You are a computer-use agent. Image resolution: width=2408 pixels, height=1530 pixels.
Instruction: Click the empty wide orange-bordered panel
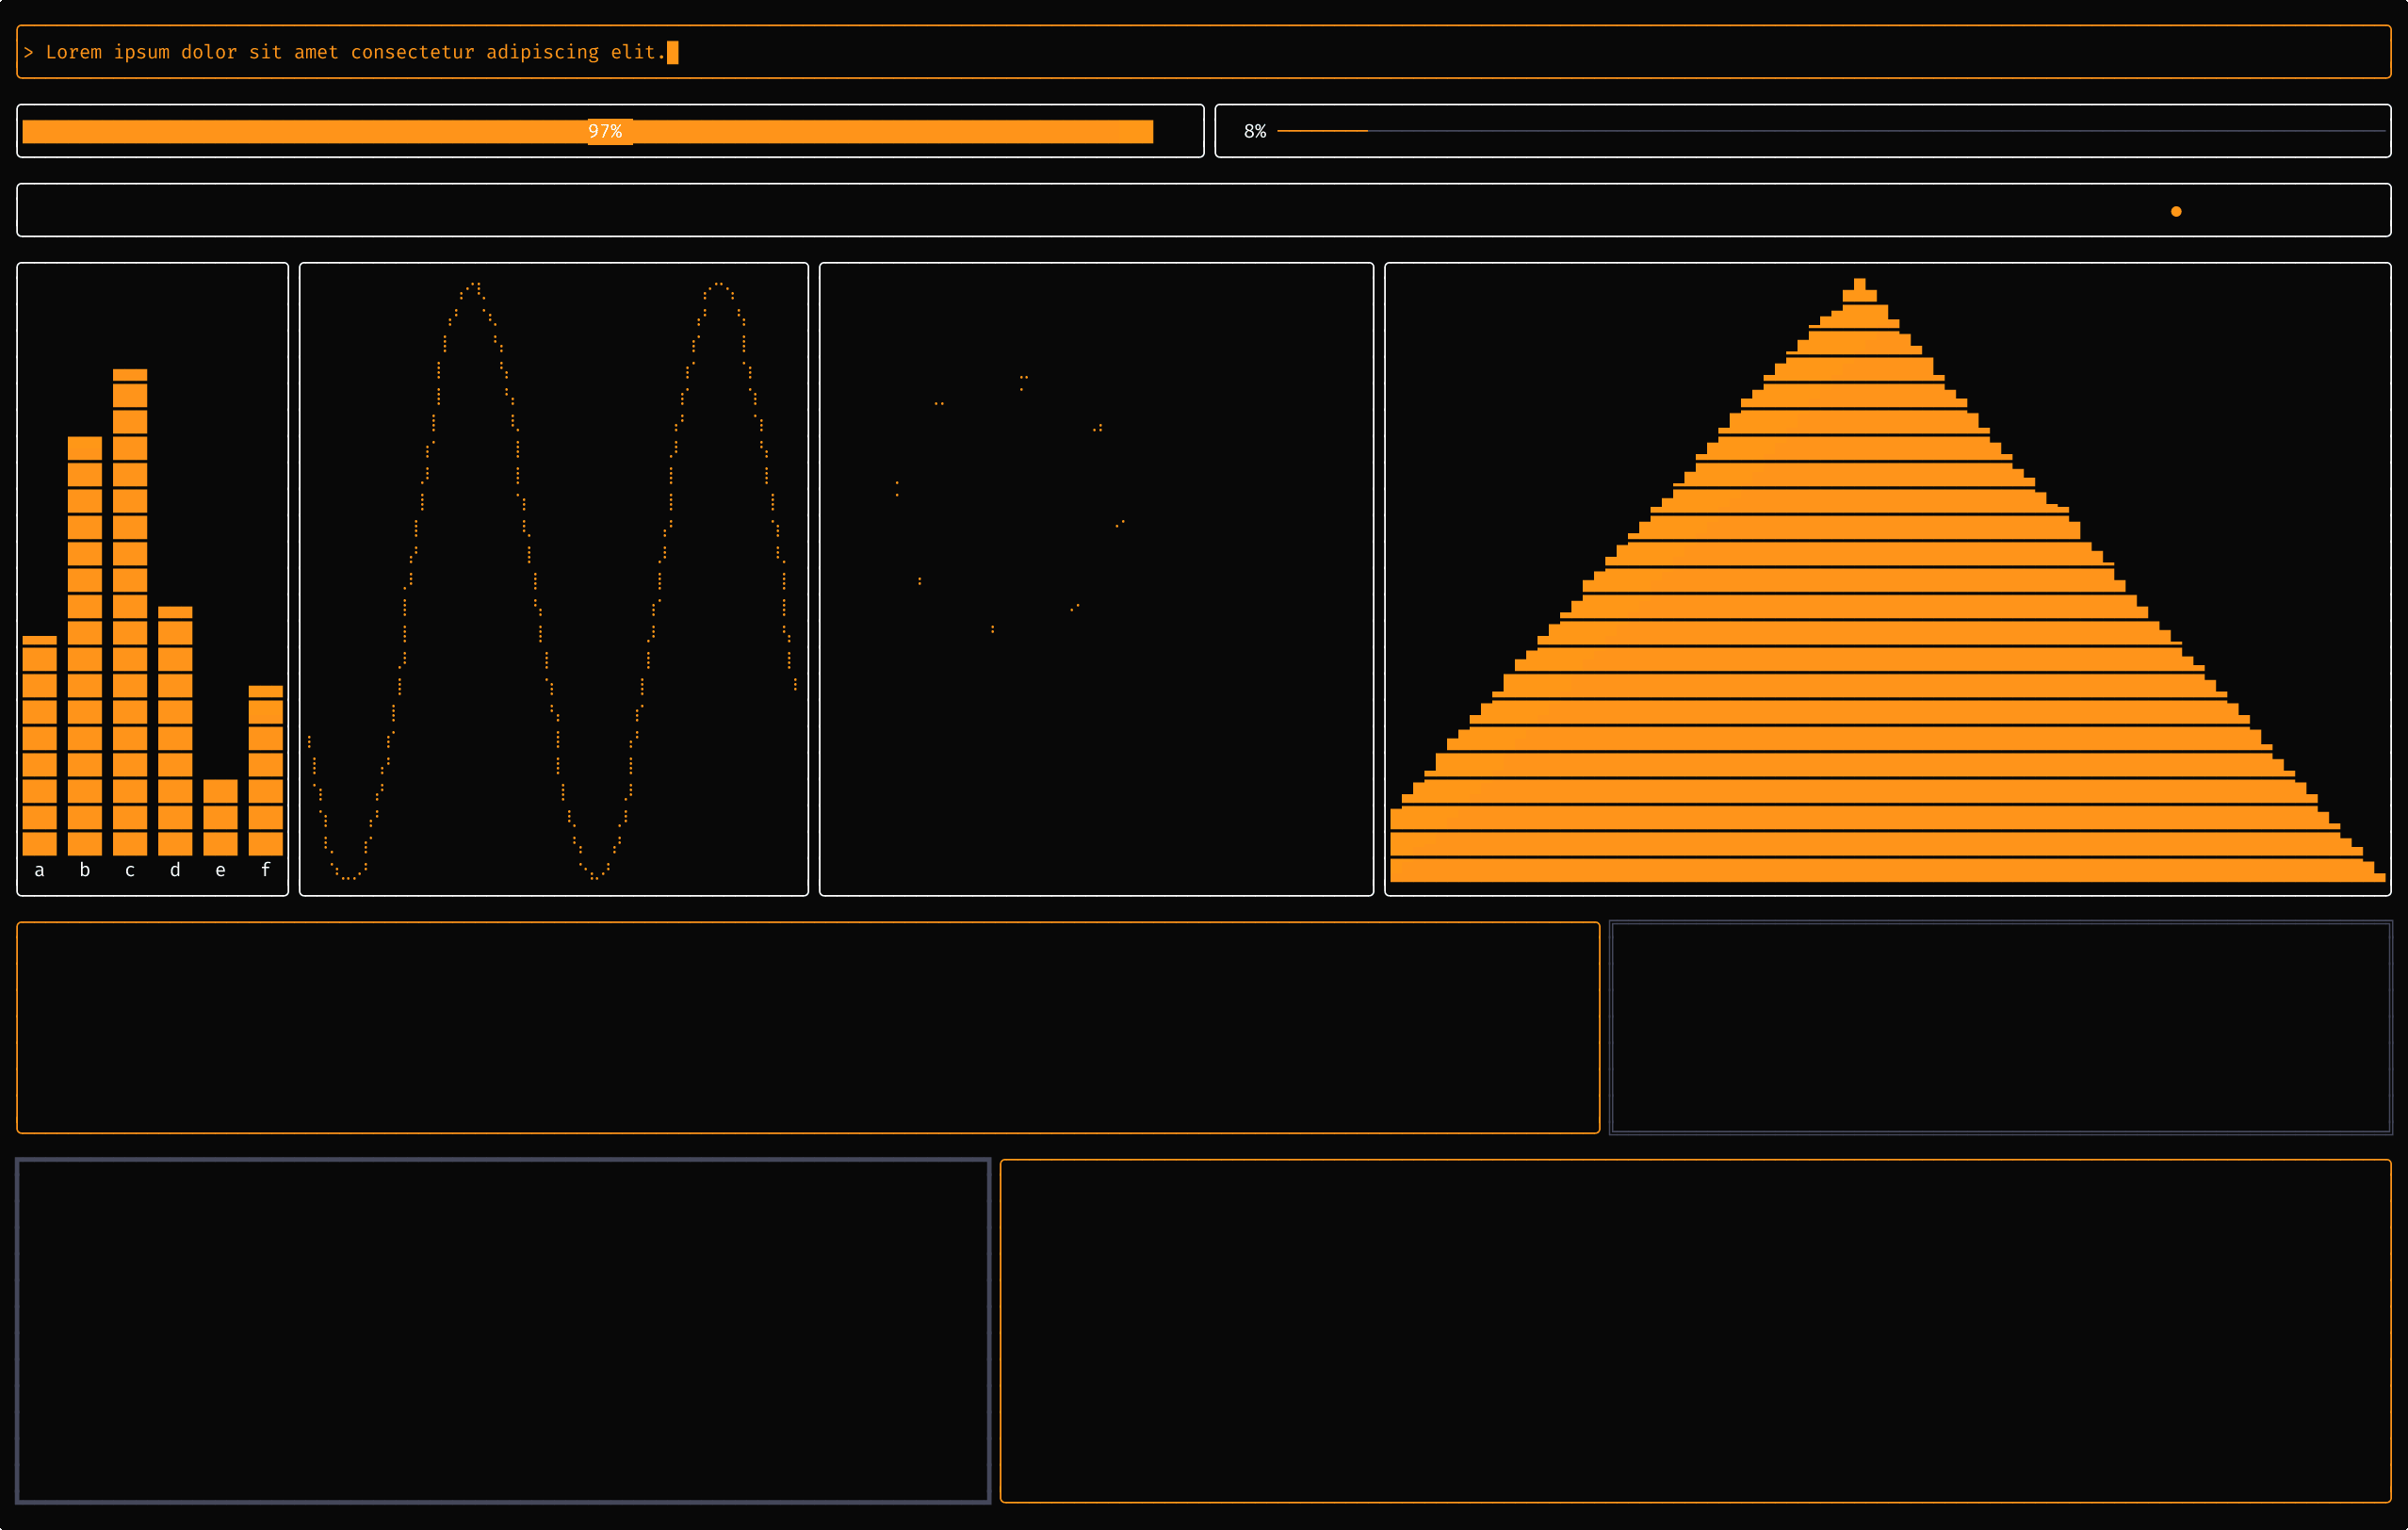(x=808, y=1027)
